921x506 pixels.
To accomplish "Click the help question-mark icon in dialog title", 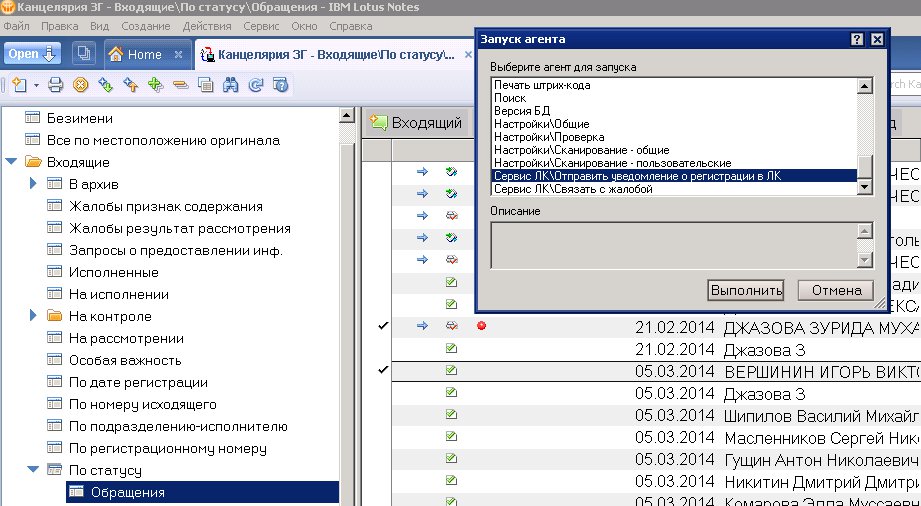I will 857,39.
